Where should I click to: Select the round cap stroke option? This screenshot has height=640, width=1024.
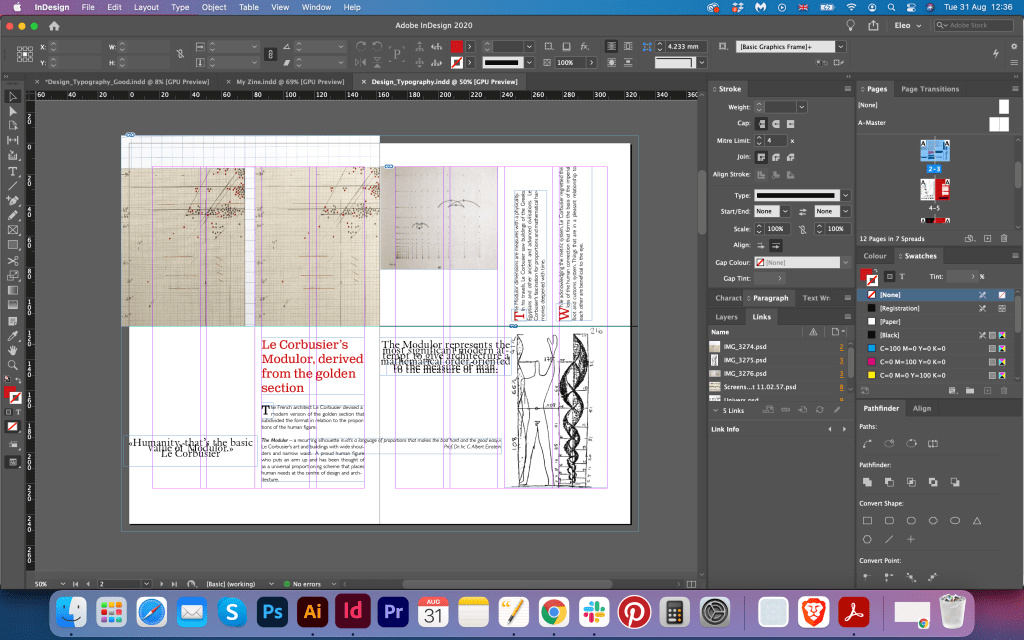(776, 123)
